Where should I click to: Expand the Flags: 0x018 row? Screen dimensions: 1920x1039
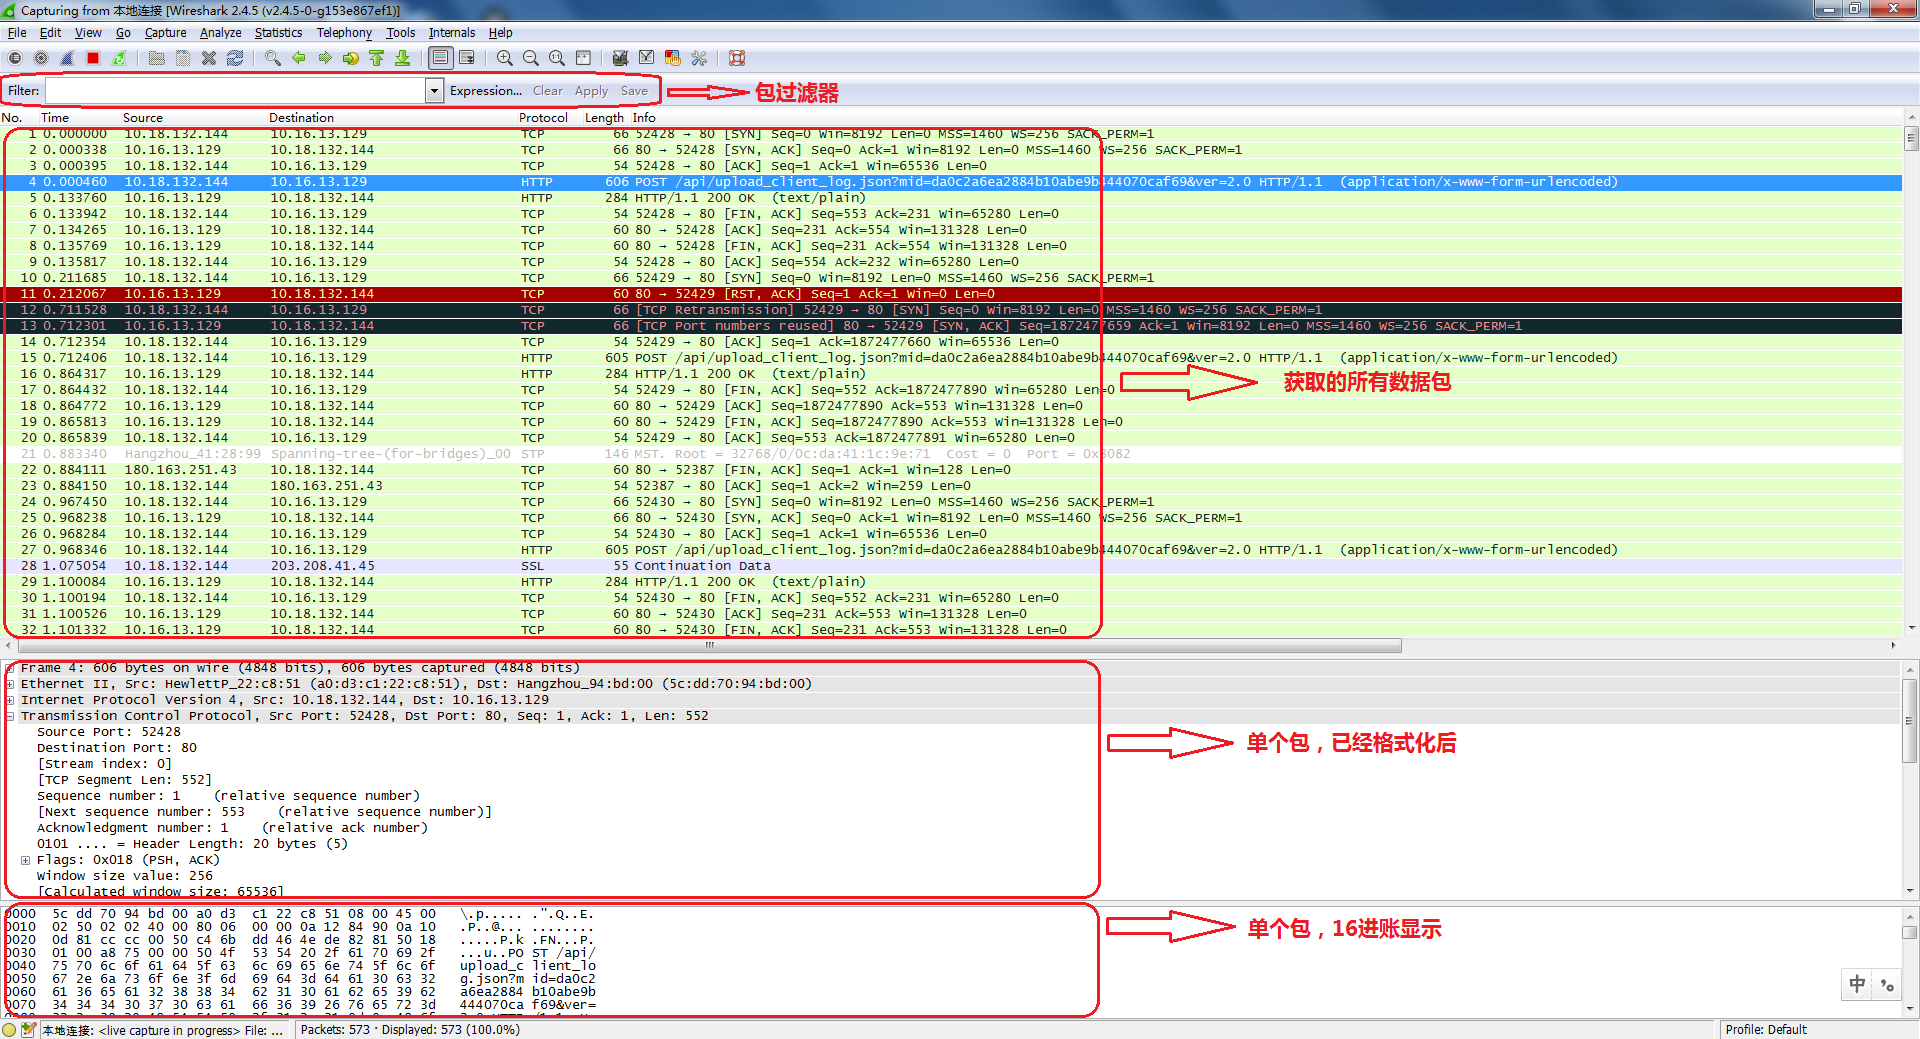tap(26, 860)
